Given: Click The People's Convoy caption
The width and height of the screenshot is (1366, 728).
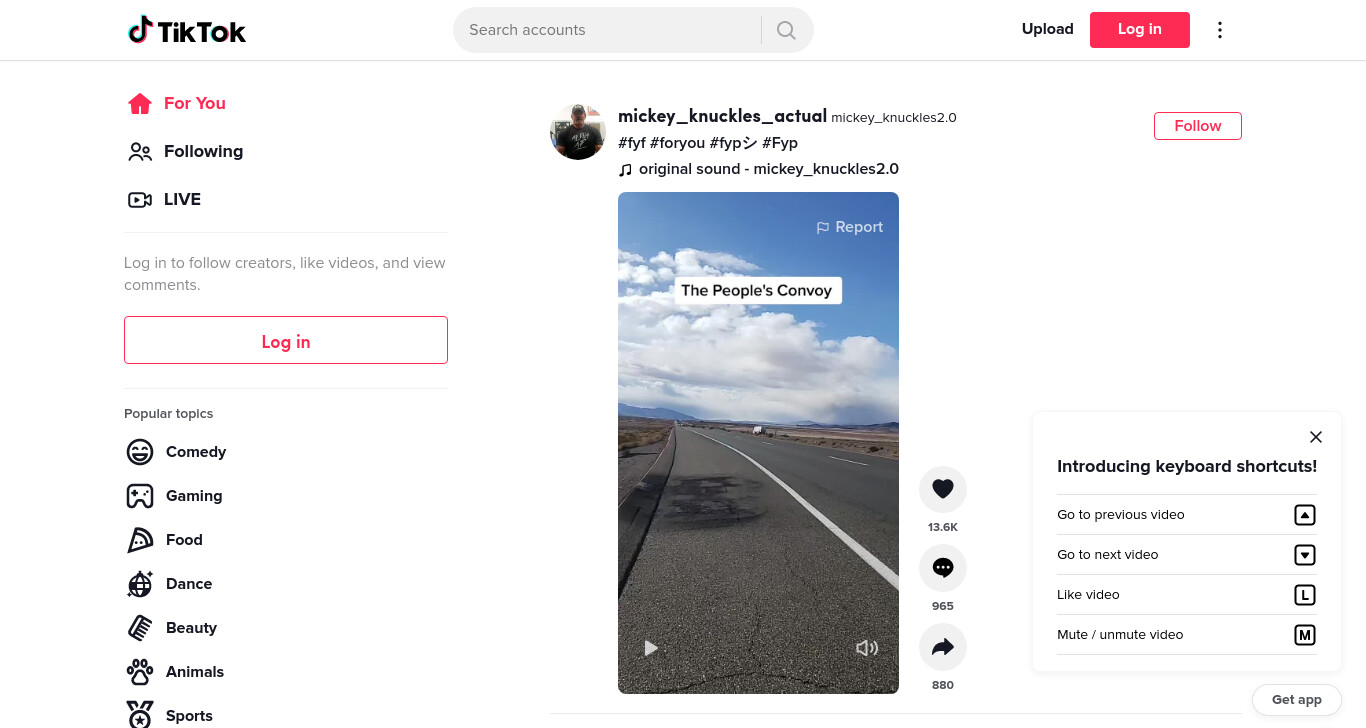Looking at the screenshot, I should coord(757,290).
